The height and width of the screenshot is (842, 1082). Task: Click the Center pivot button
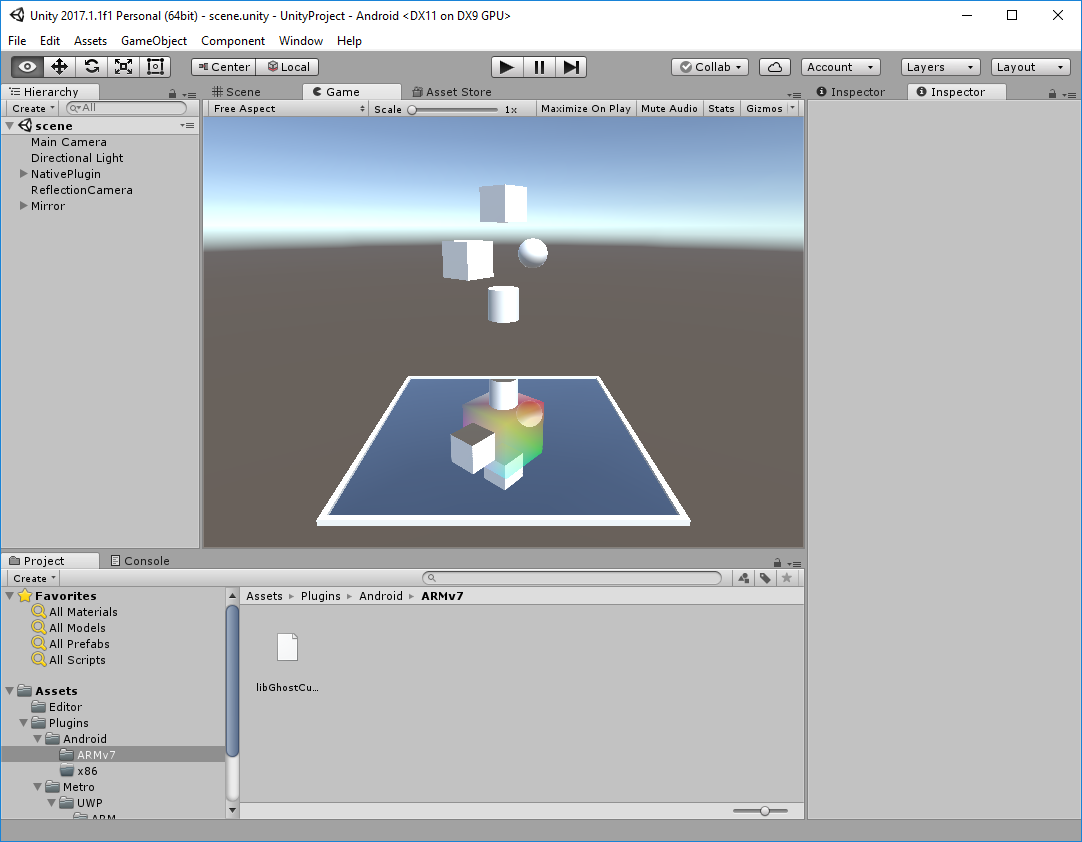224,67
